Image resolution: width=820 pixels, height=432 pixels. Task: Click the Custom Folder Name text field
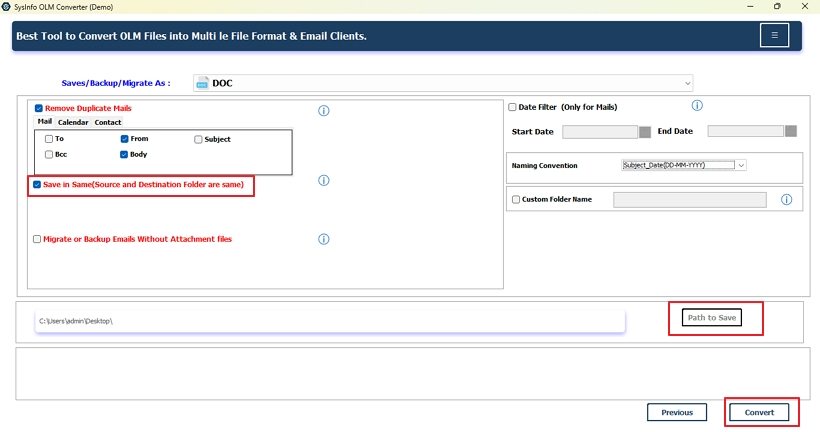pos(690,200)
